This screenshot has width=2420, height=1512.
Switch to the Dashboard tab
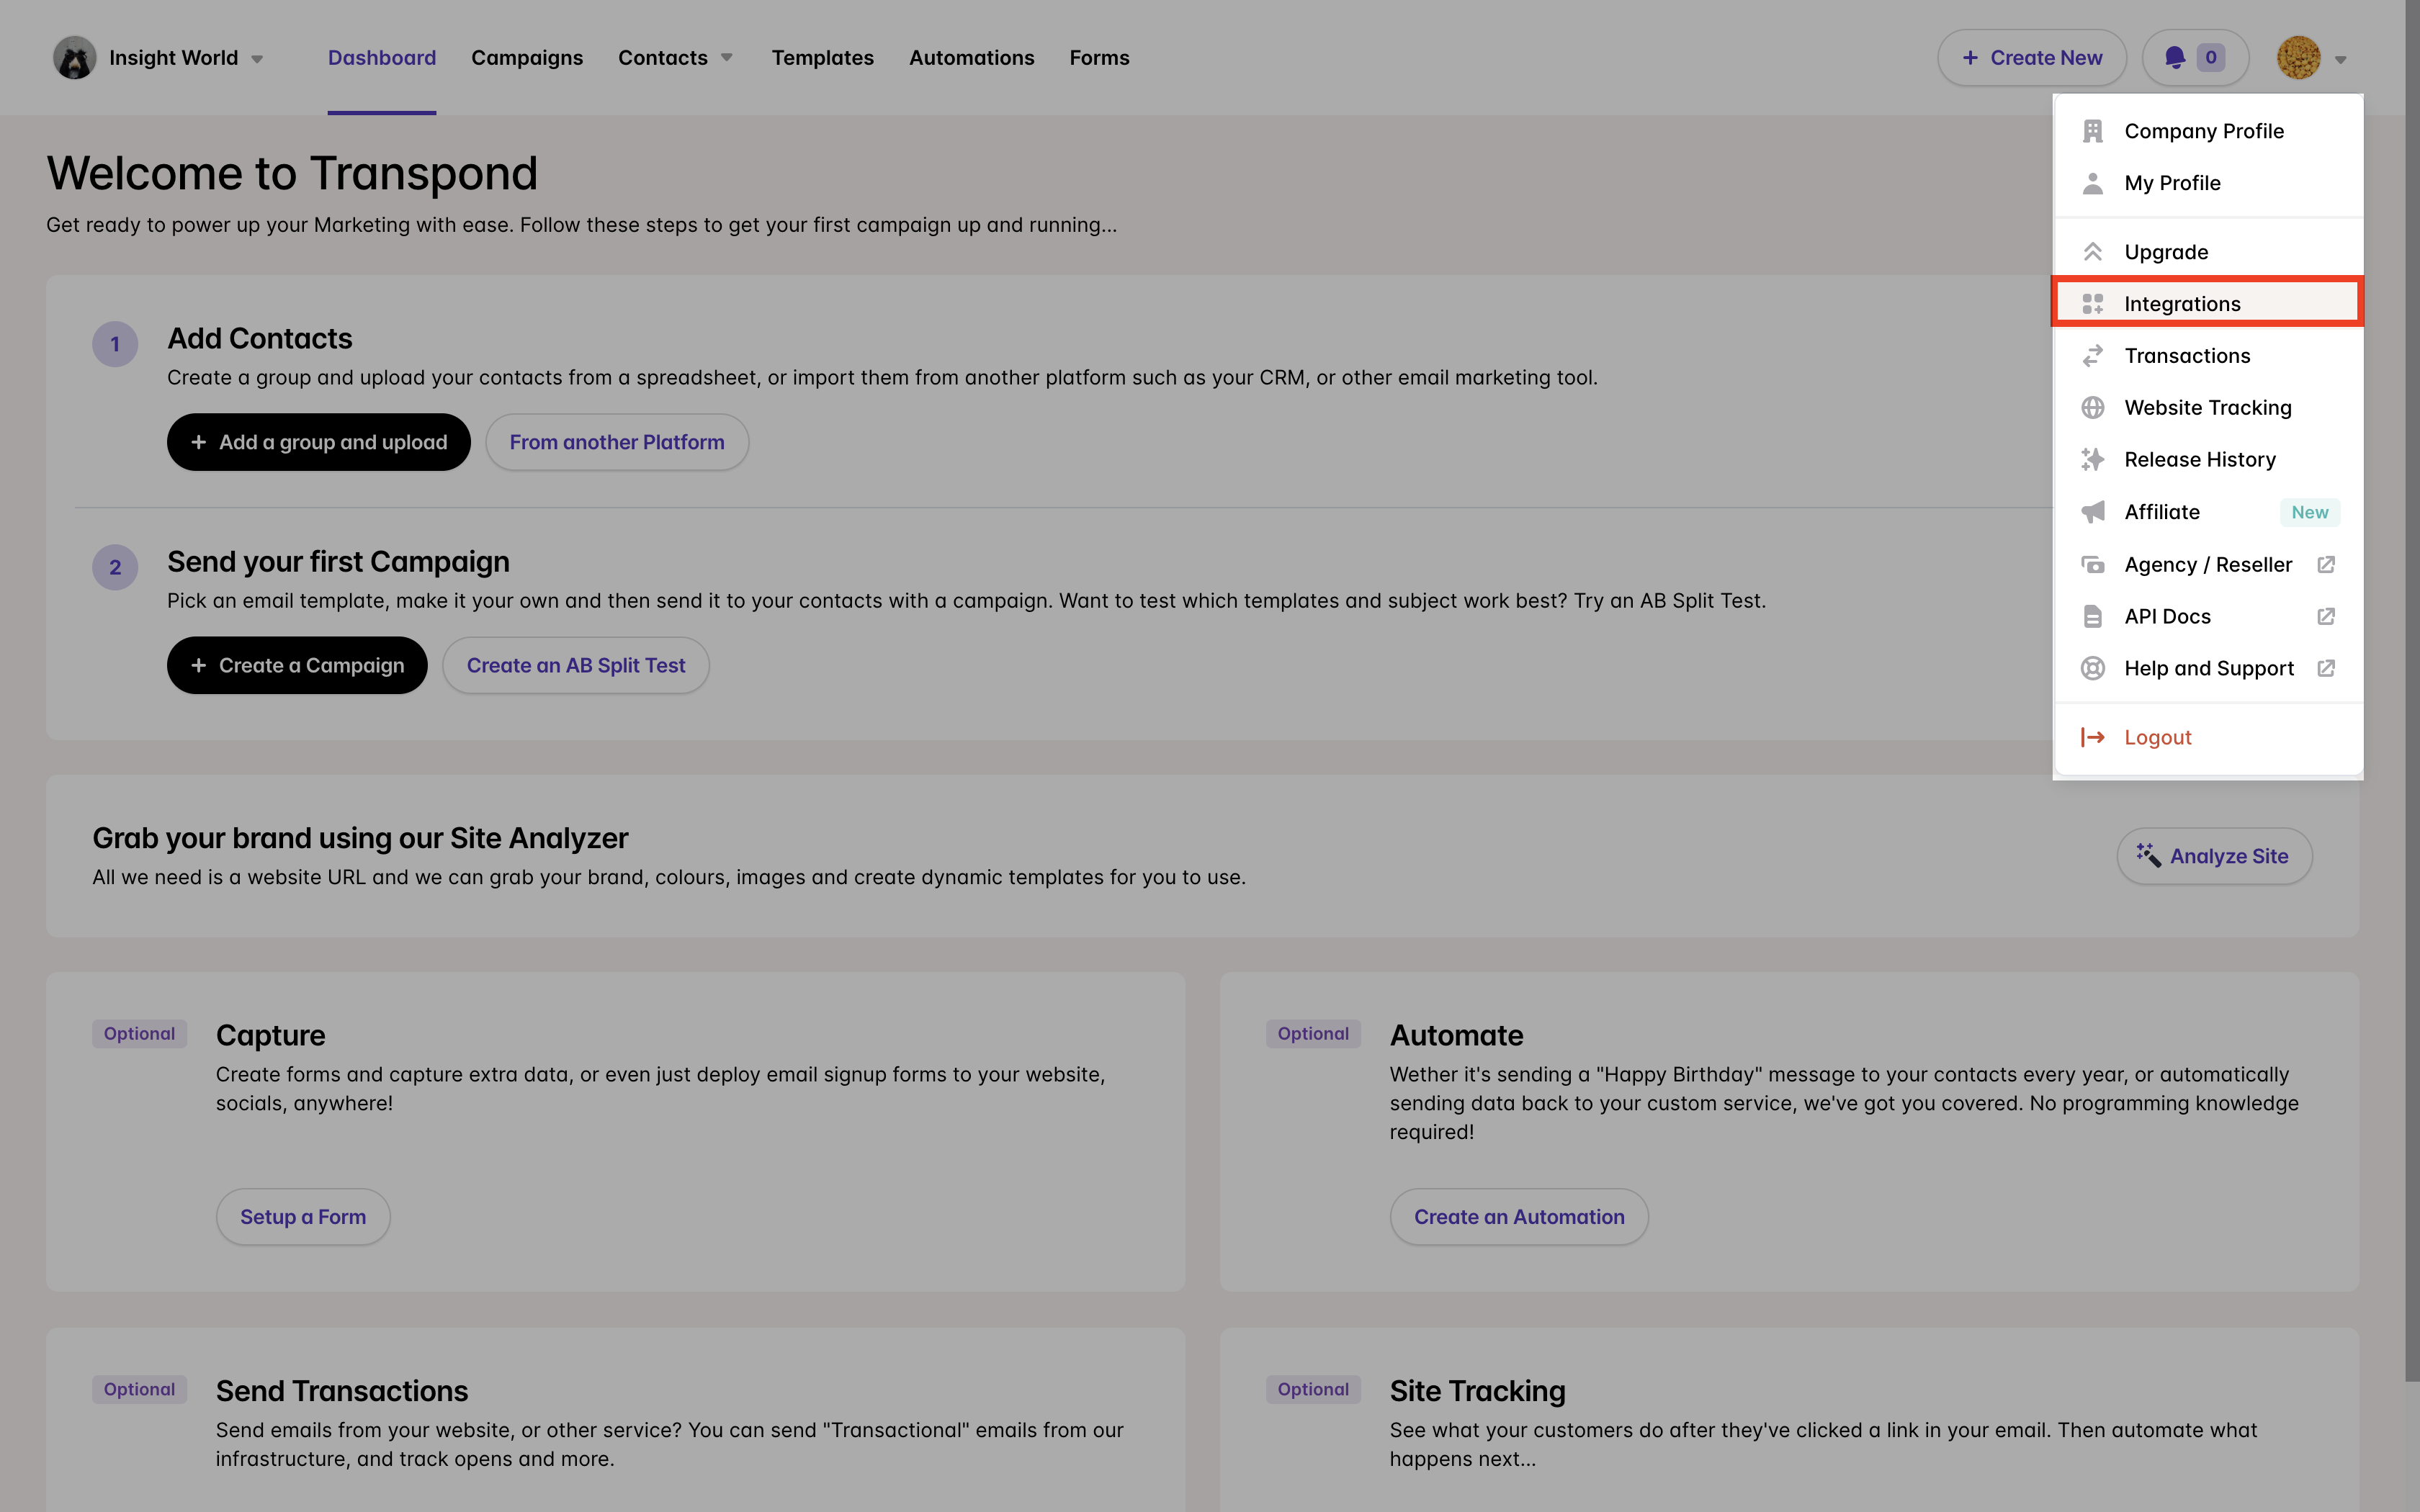(382, 58)
